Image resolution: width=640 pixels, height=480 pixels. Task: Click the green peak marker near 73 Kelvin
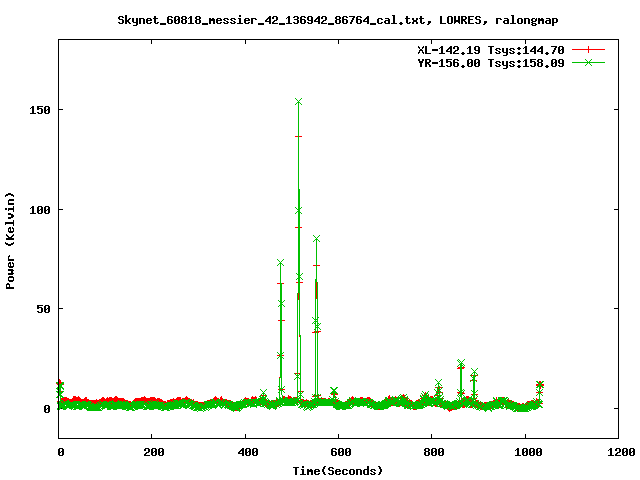click(280, 262)
